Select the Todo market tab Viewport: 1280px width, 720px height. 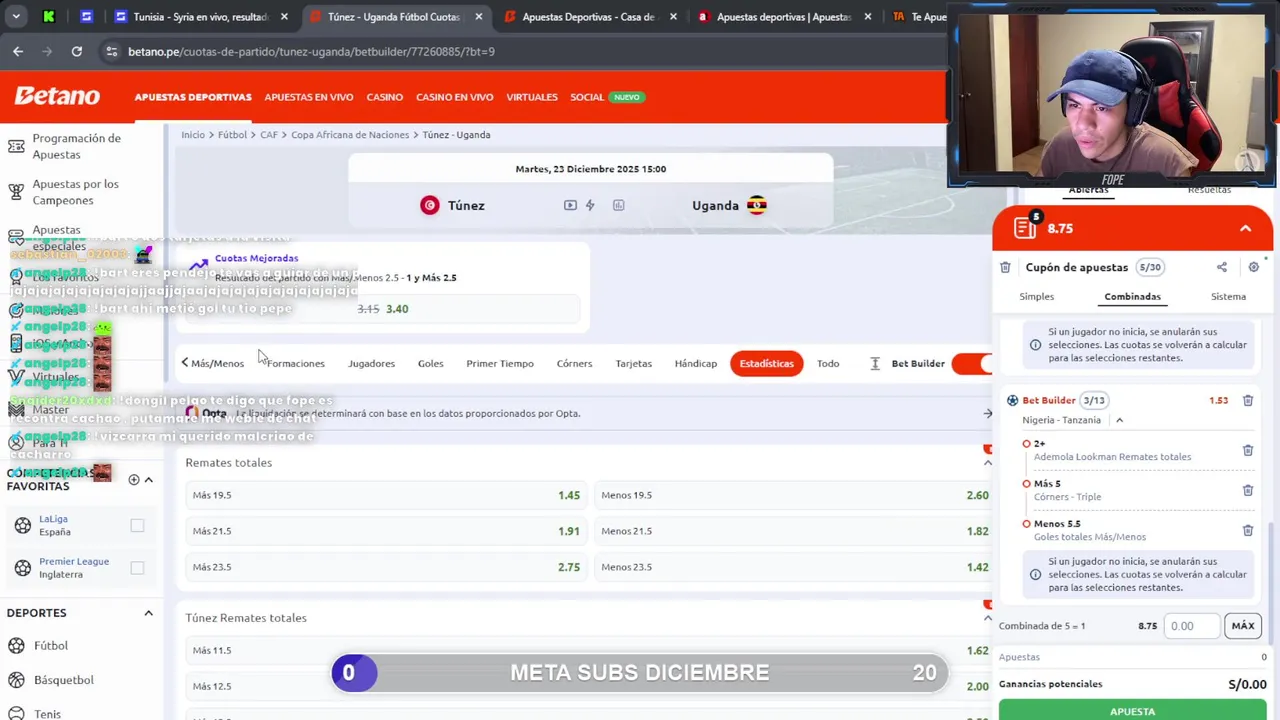(828, 363)
